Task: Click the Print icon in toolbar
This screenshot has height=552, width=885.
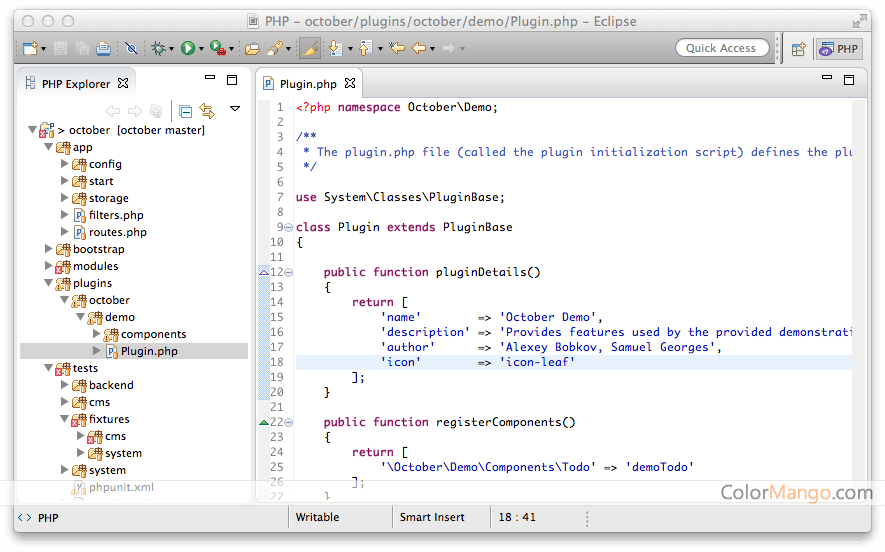Action: point(103,49)
